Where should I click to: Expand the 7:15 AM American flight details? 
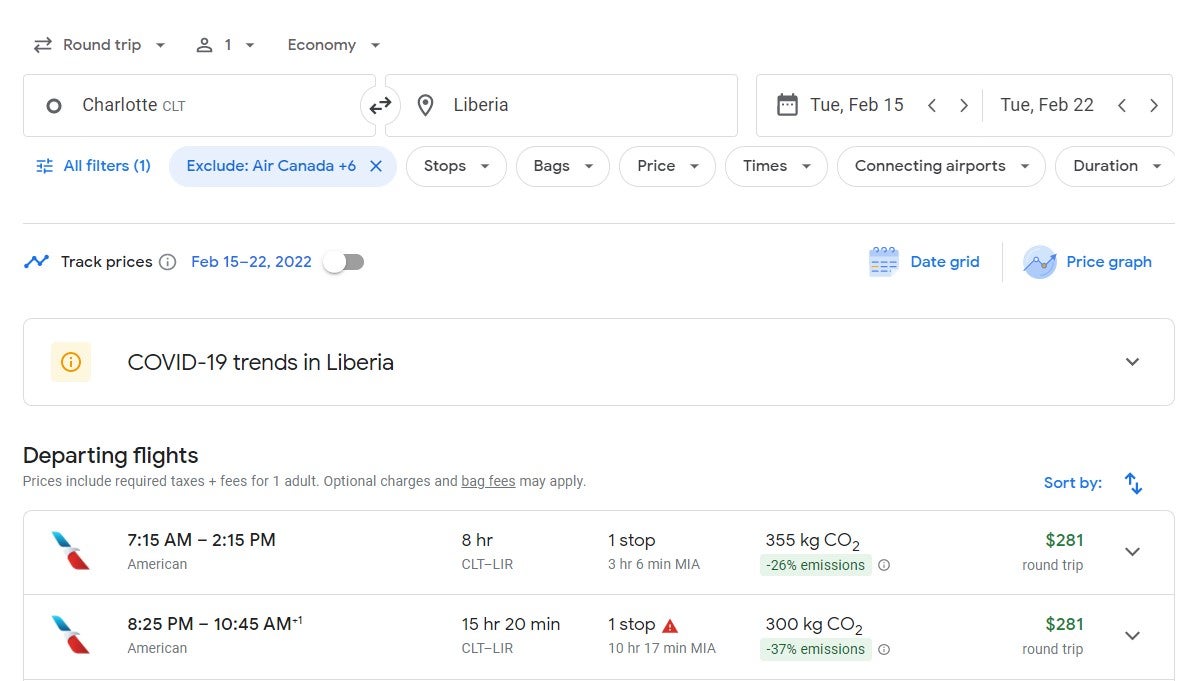[1132, 552]
